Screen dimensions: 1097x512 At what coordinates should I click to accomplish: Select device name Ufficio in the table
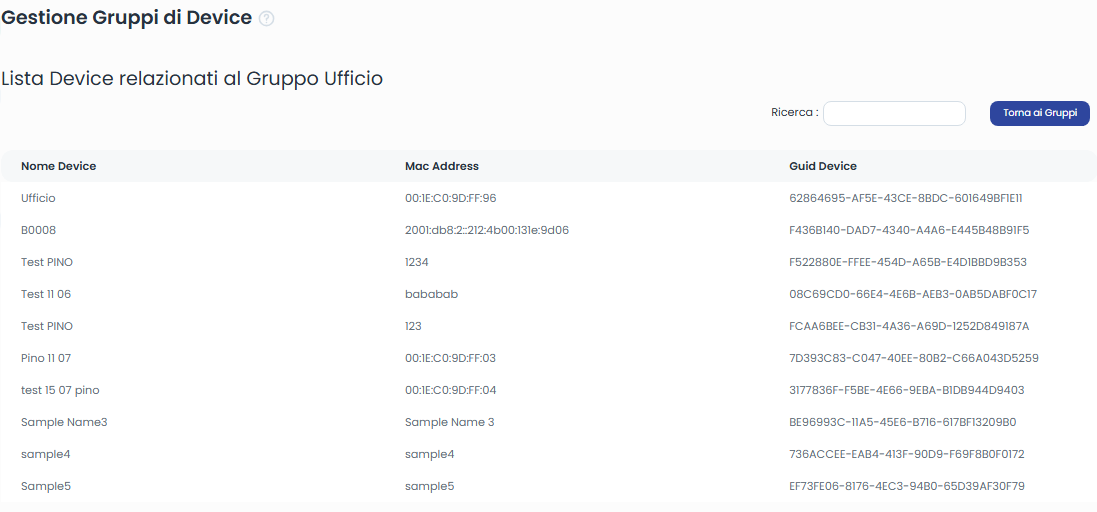coord(38,198)
